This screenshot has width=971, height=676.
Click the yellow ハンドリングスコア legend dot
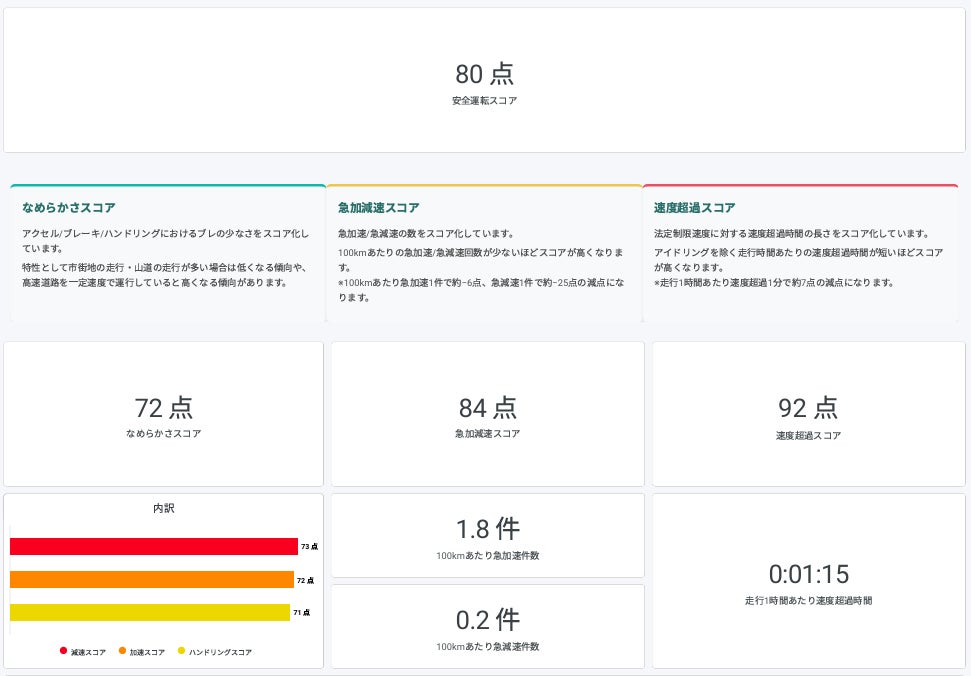181,651
